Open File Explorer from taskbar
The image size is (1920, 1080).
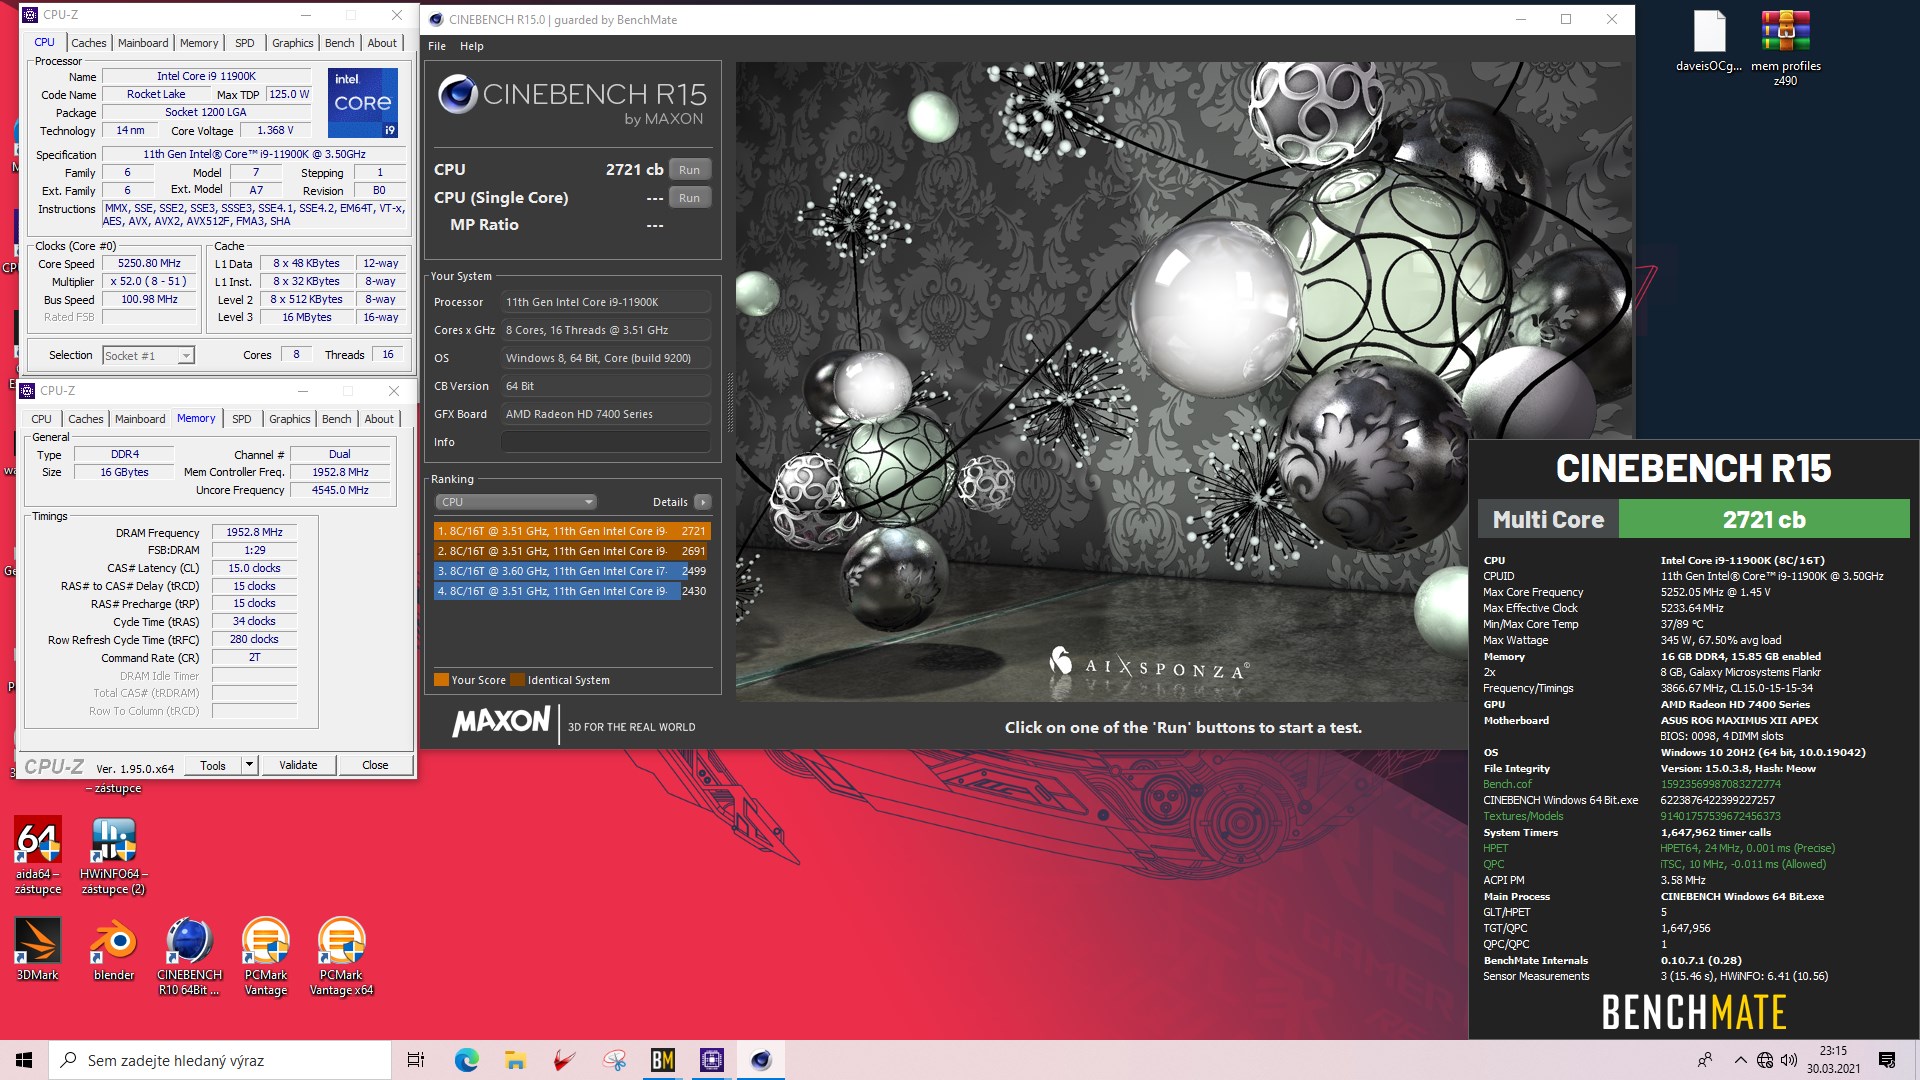515,1060
